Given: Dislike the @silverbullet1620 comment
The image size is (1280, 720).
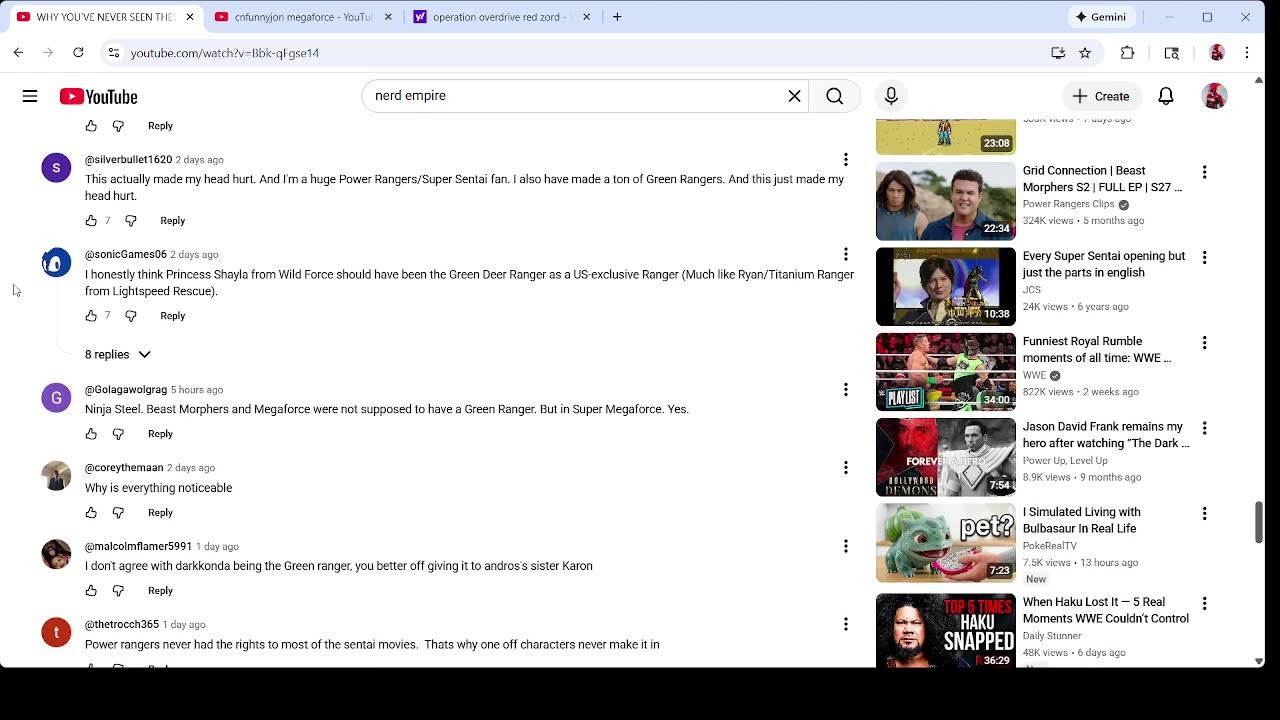Looking at the screenshot, I should pos(131,220).
